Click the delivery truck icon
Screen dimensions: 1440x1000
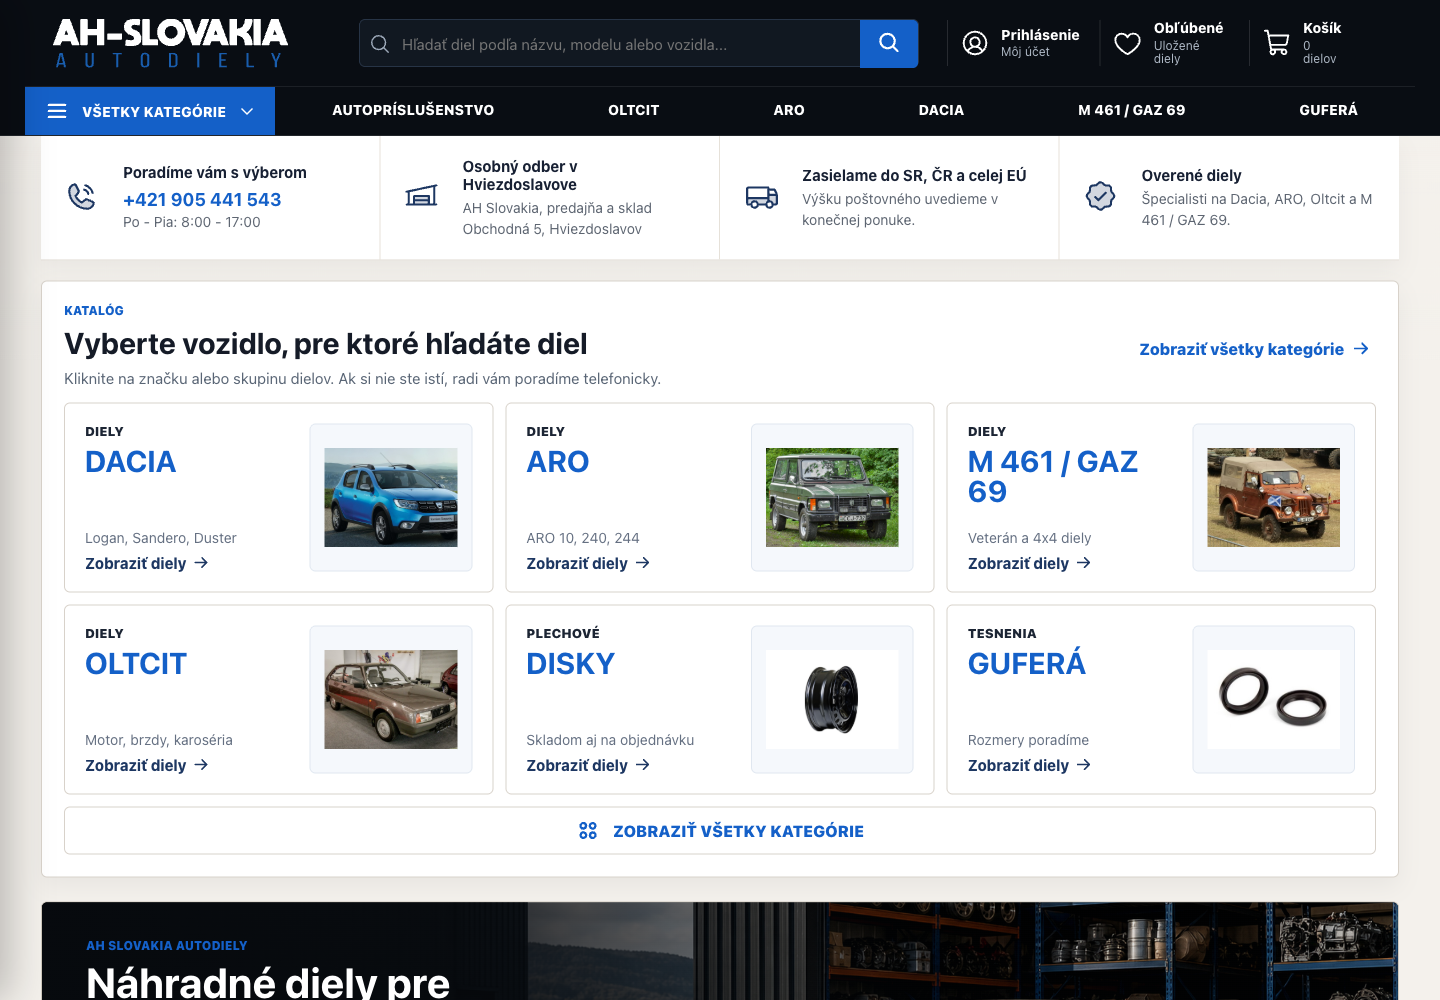[x=762, y=197]
